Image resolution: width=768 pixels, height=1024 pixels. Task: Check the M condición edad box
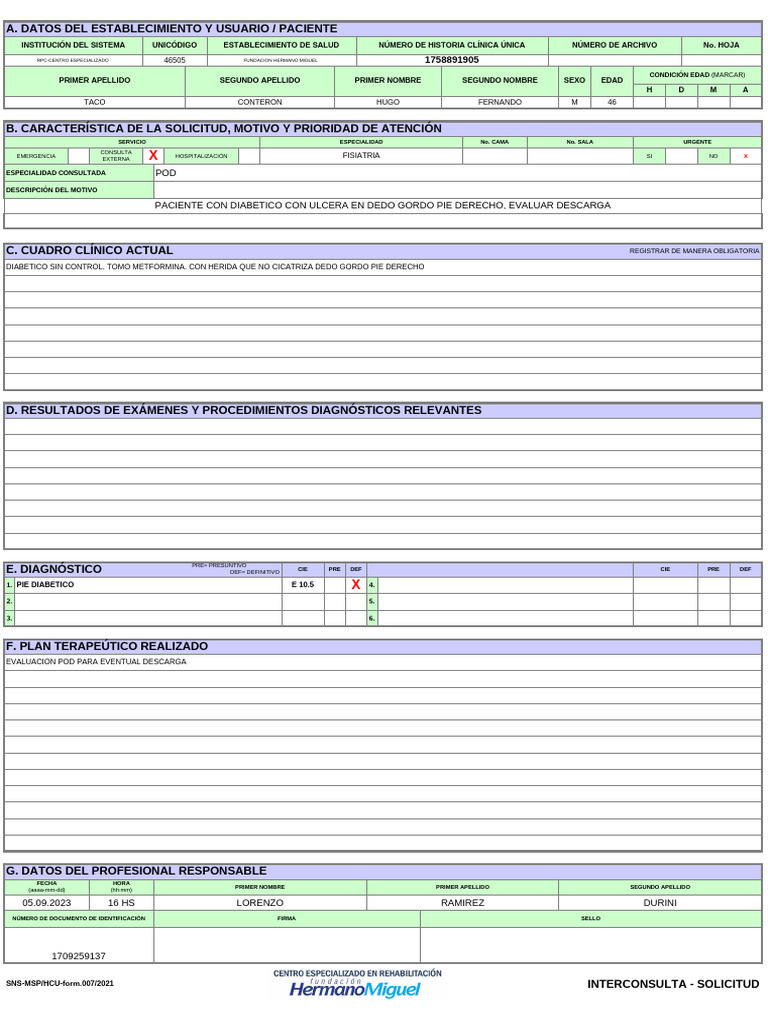(713, 103)
